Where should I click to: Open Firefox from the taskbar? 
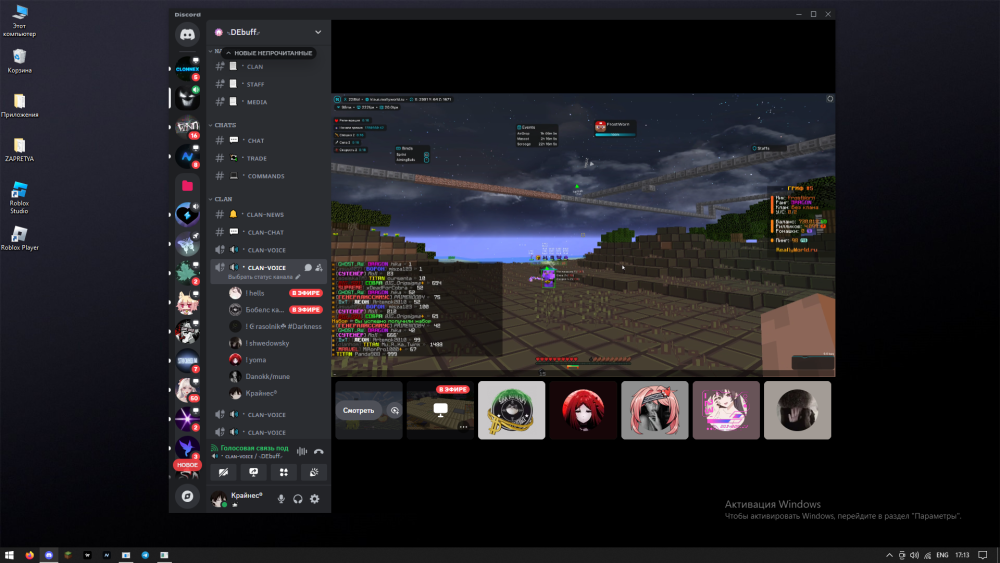(29, 555)
